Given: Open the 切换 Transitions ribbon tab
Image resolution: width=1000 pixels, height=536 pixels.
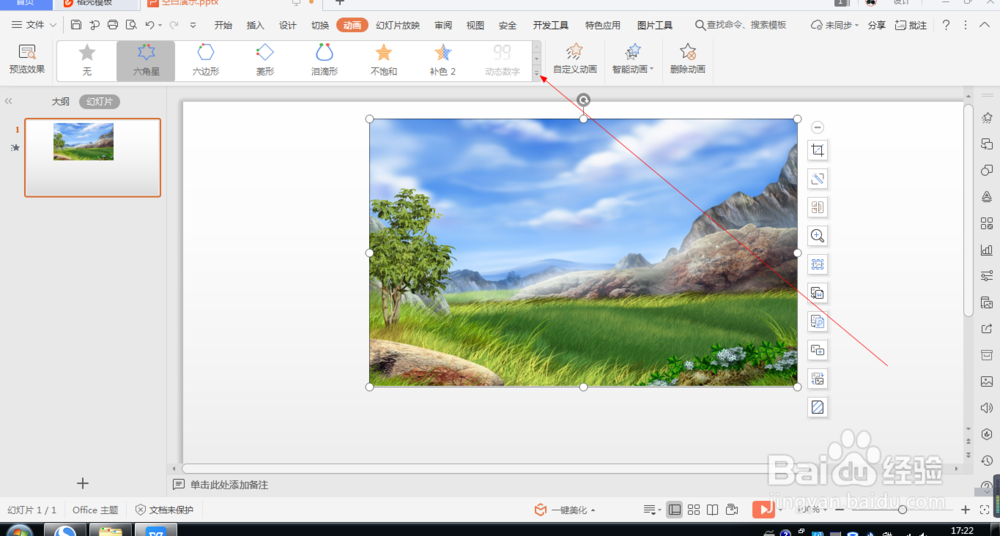Looking at the screenshot, I should [x=320, y=26].
